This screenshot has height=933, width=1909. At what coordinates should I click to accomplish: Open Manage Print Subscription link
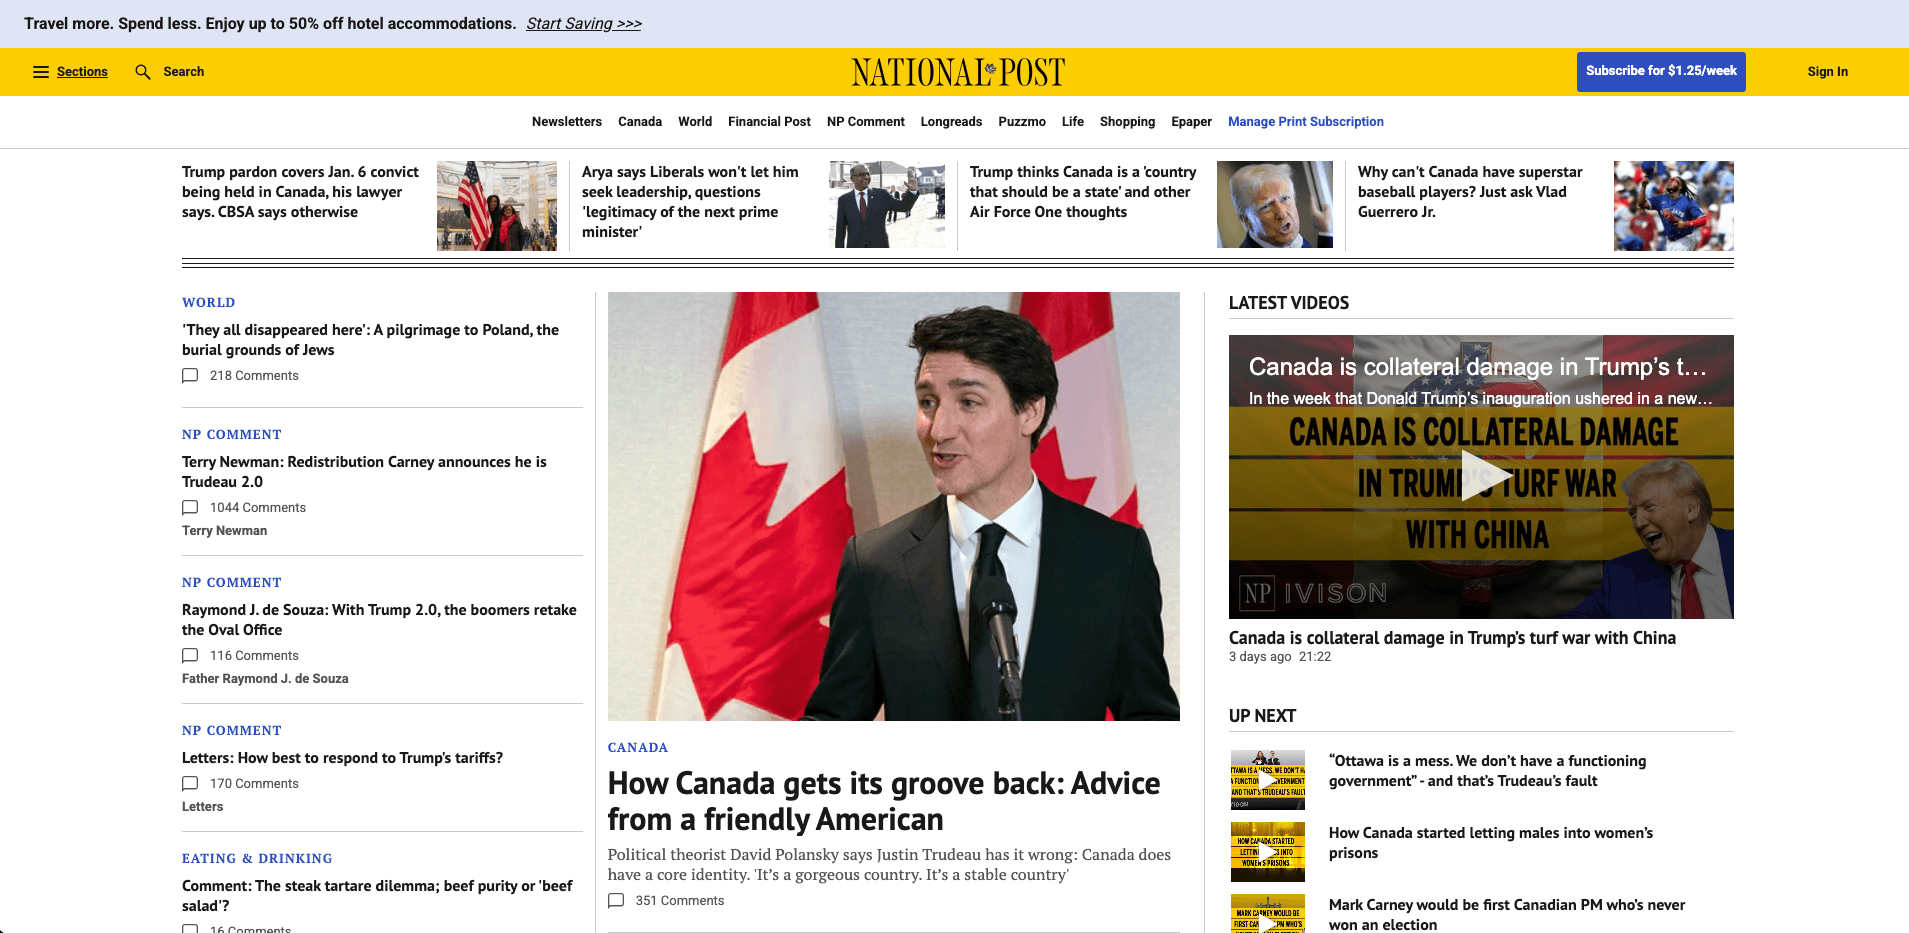click(1305, 122)
